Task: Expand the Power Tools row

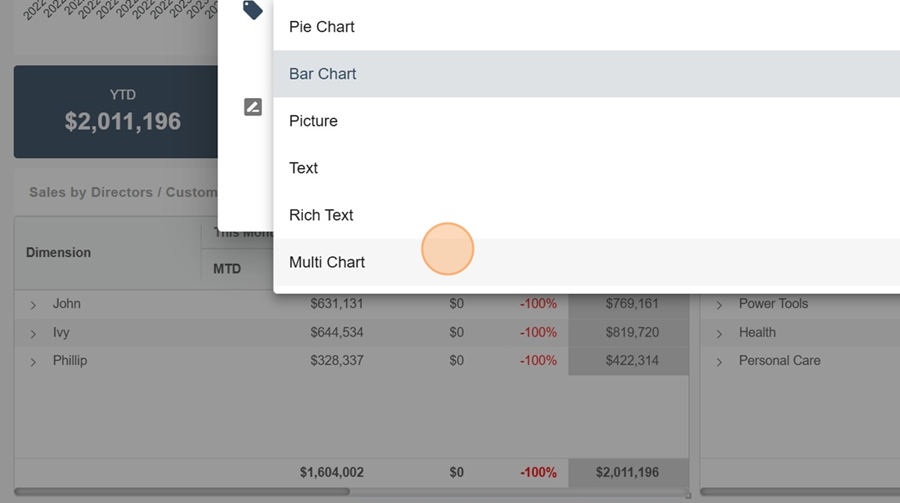Action: (719, 305)
